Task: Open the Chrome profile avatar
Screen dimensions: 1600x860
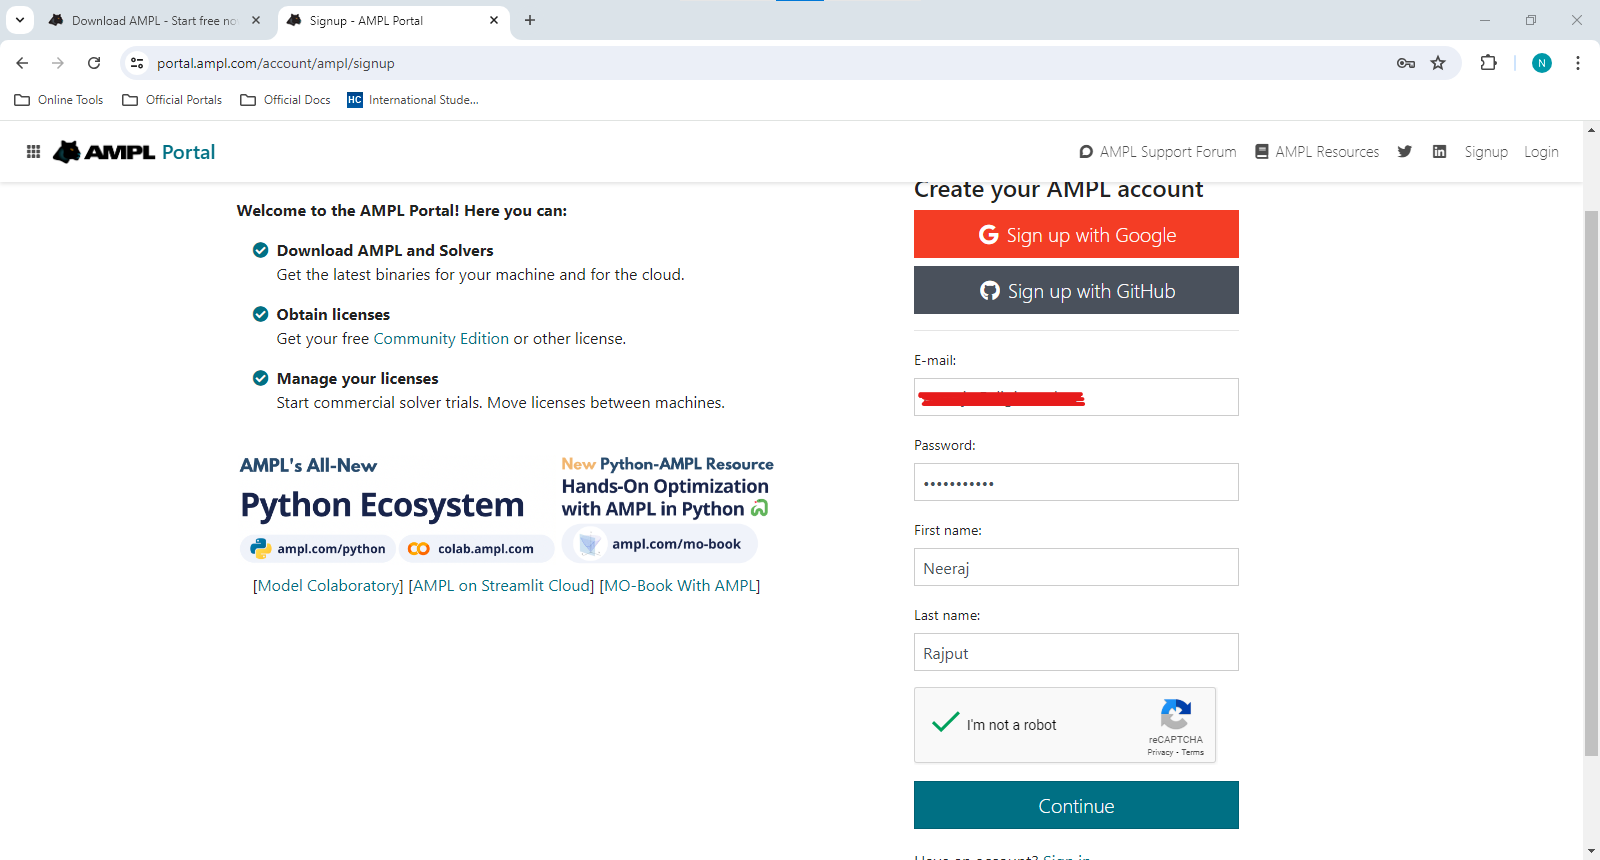Action: [x=1542, y=63]
